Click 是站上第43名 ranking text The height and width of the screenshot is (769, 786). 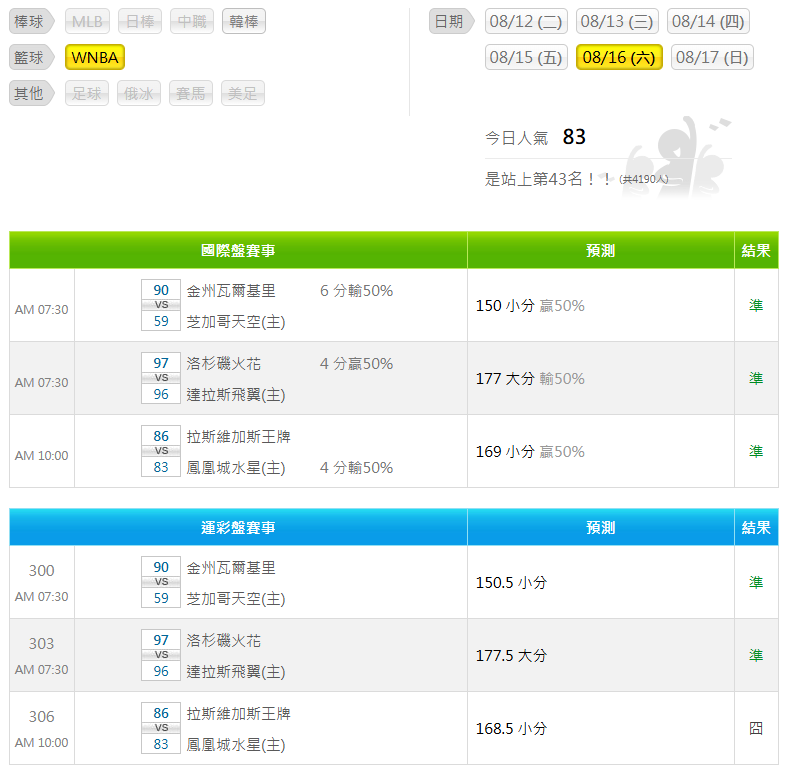(547, 179)
